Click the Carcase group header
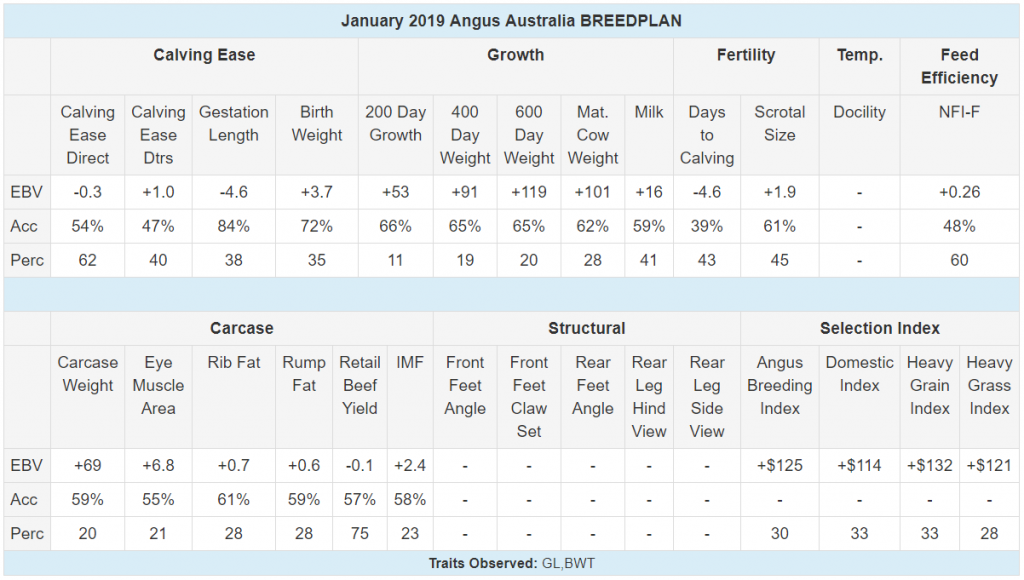1024x580 pixels. [x=241, y=328]
